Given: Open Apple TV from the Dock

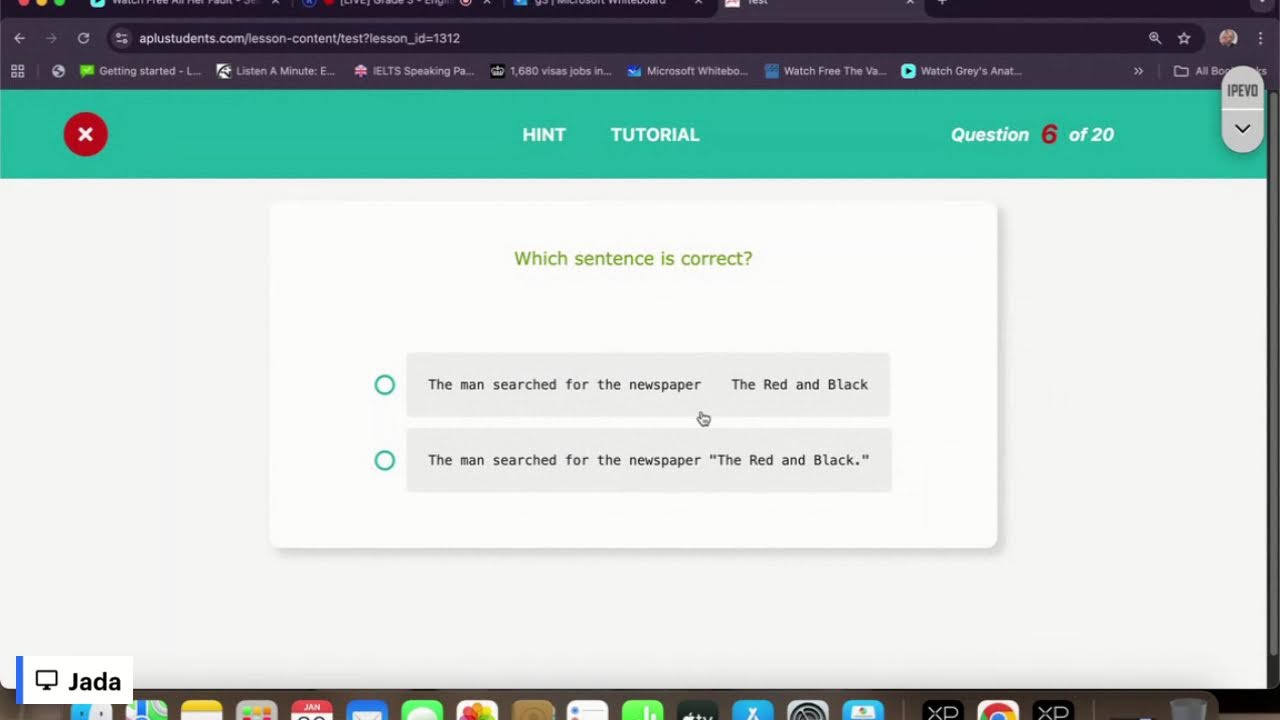Looking at the screenshot, I should click(x=697, y=711).
